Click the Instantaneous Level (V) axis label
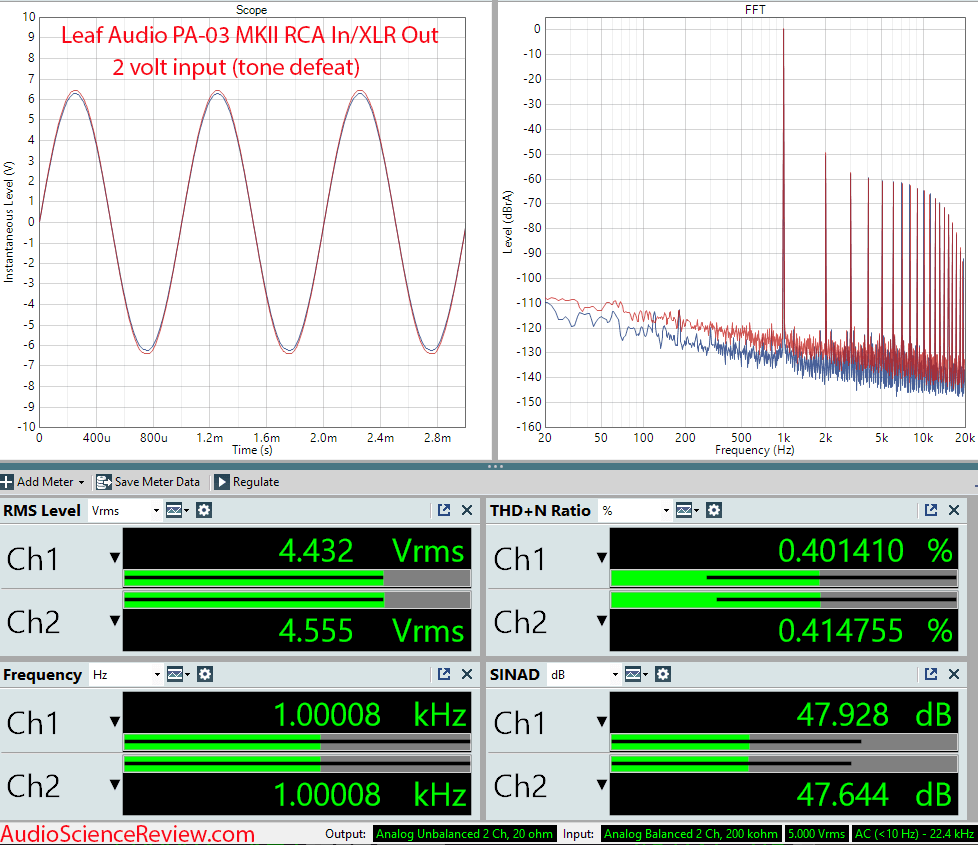978x845 pixels. click(9, 222)
